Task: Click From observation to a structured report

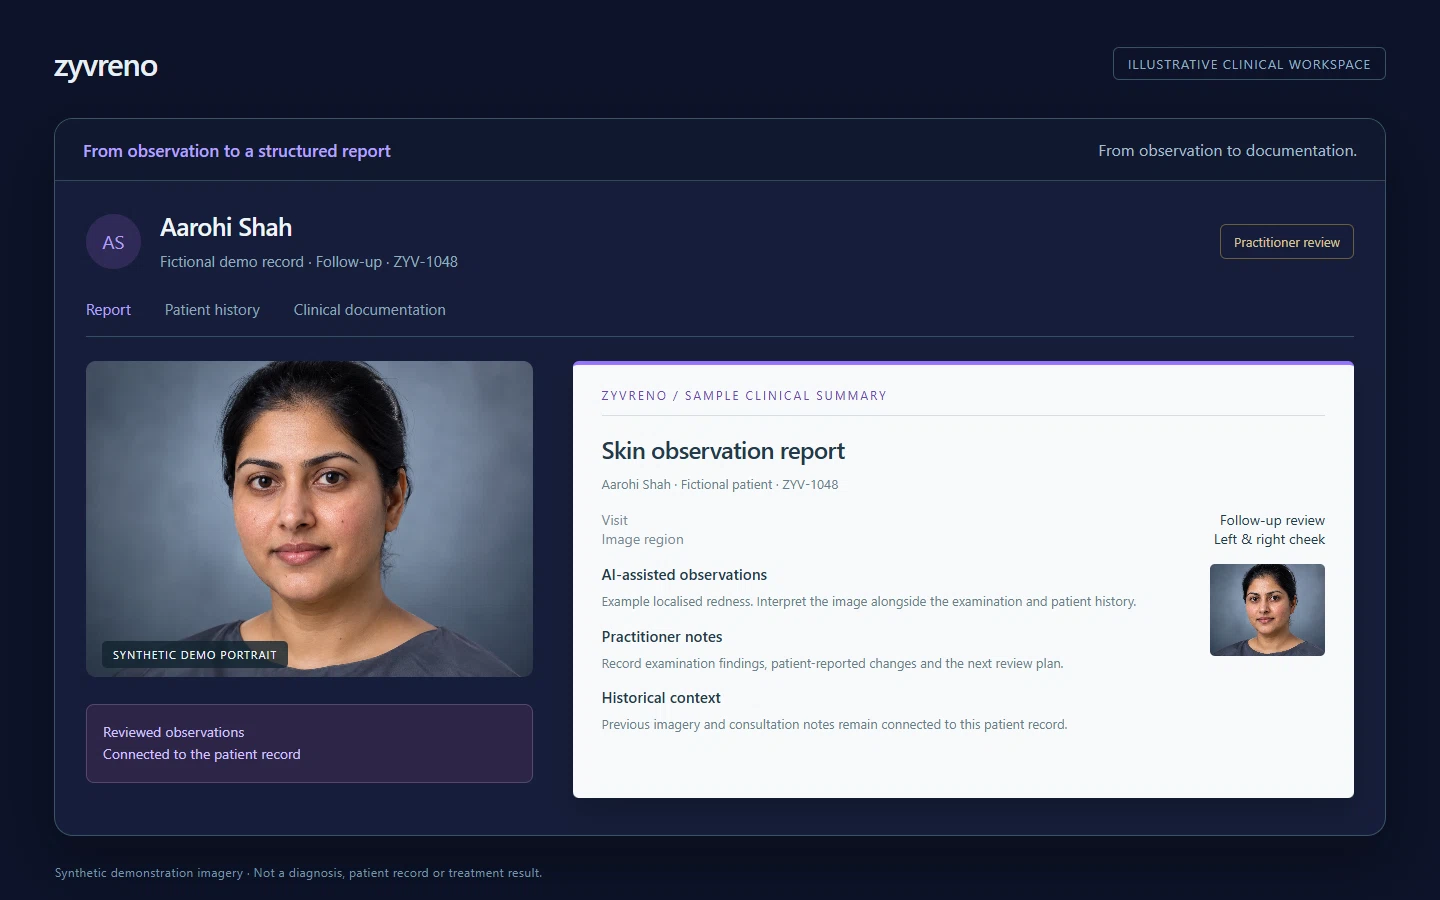Action: pos(237,151)
